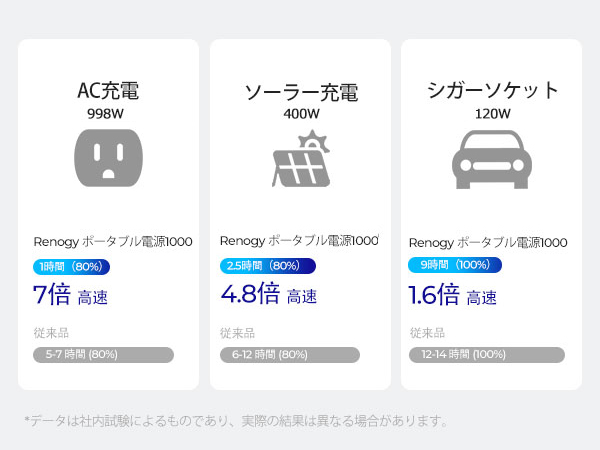Click the 120W wattage label
The height and width of the screenshot is (450, 600).
point(491,113)
